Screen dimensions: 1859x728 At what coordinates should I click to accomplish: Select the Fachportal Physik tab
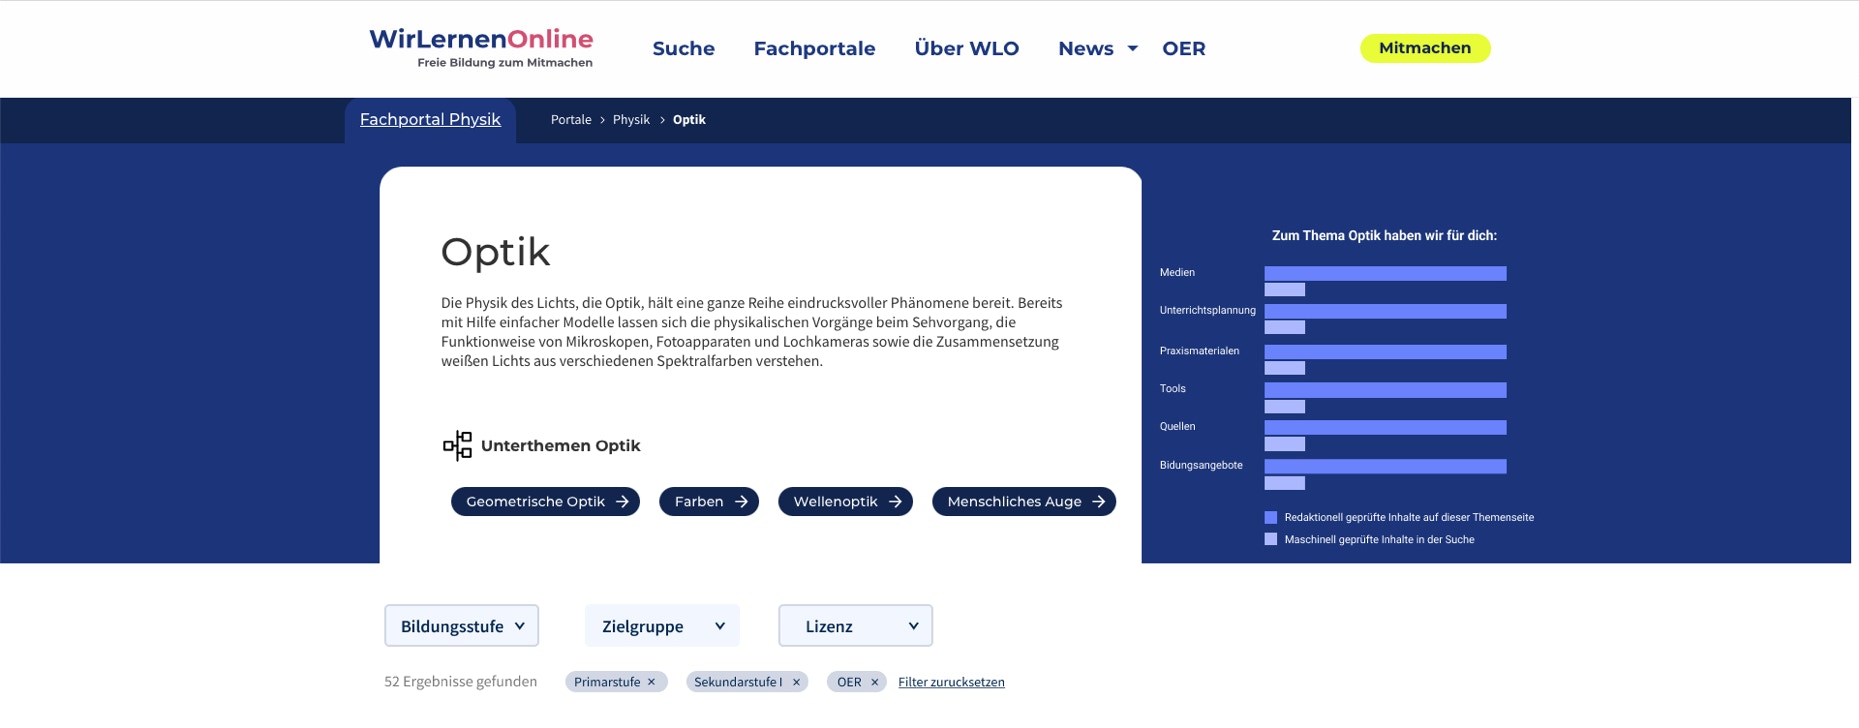(430, 120)
